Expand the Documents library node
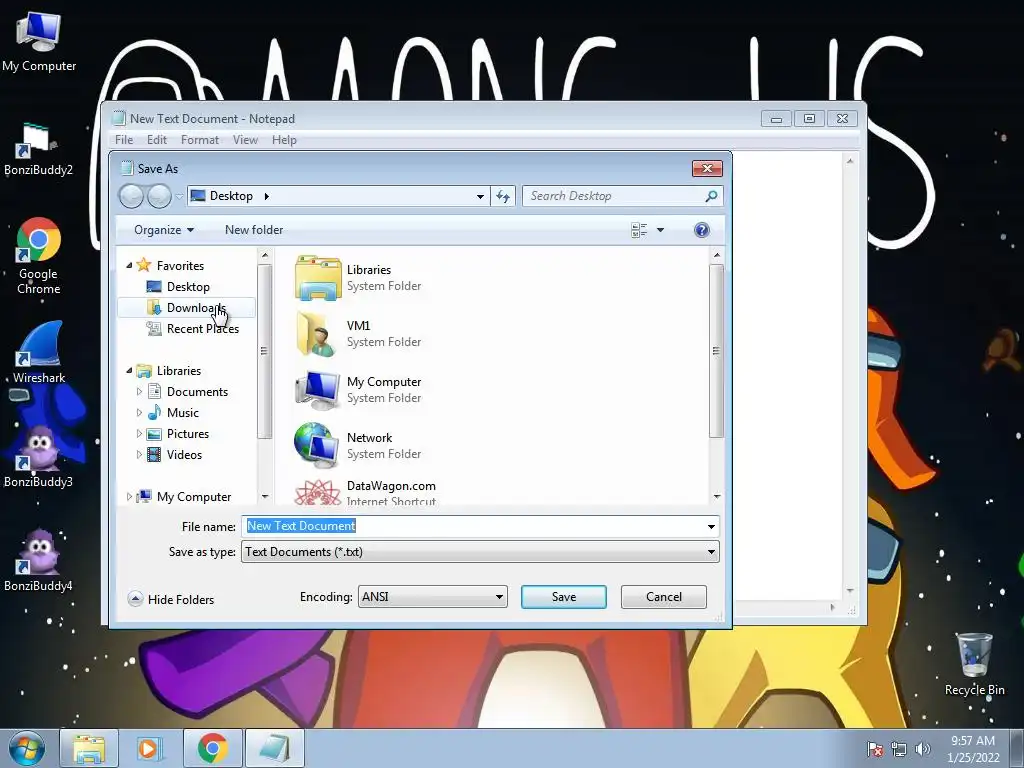 (x=139, y=392)
